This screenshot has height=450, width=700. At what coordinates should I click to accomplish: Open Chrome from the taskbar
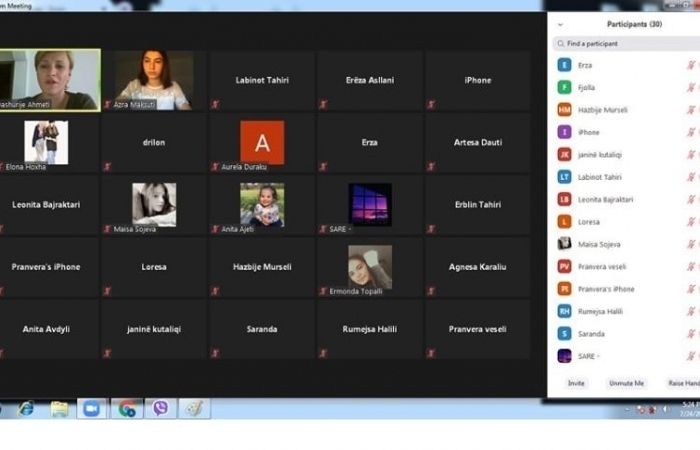click(x=127, y=408)
